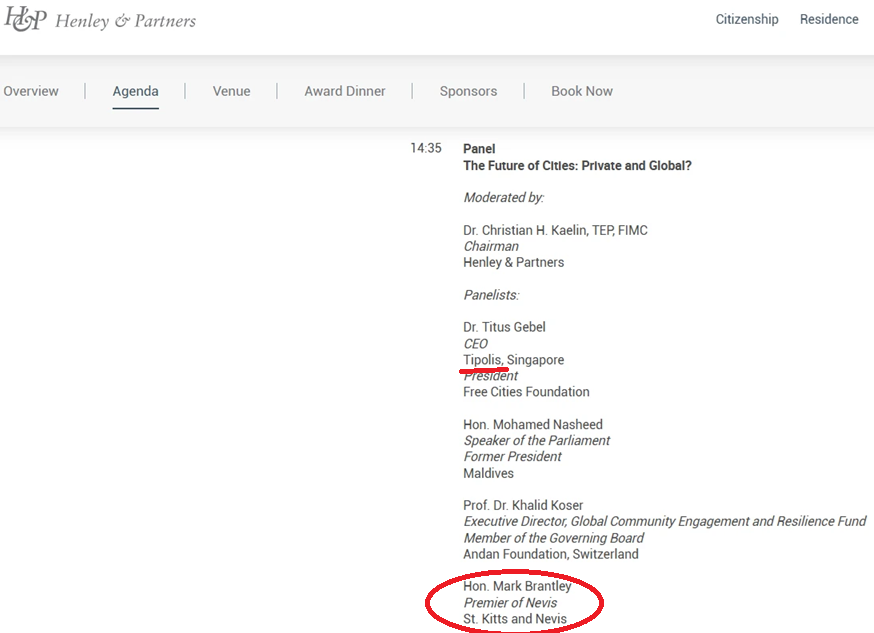Click the 'Moderated by:' label
This screenshot has height=633, width=874.
(x=503, y=198)
